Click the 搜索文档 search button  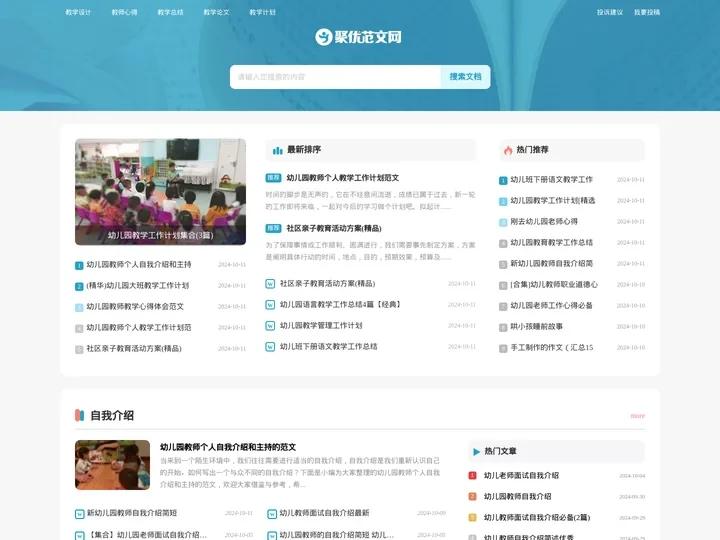(465, 77)
